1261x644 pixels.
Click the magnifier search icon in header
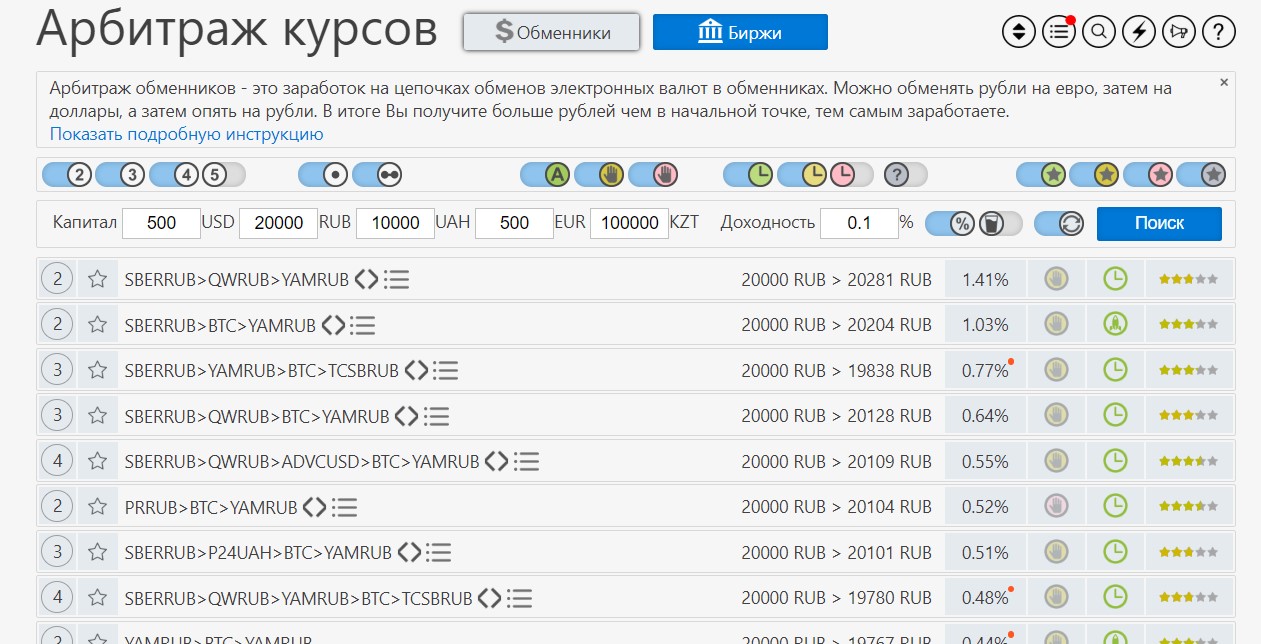point(1099,32)
